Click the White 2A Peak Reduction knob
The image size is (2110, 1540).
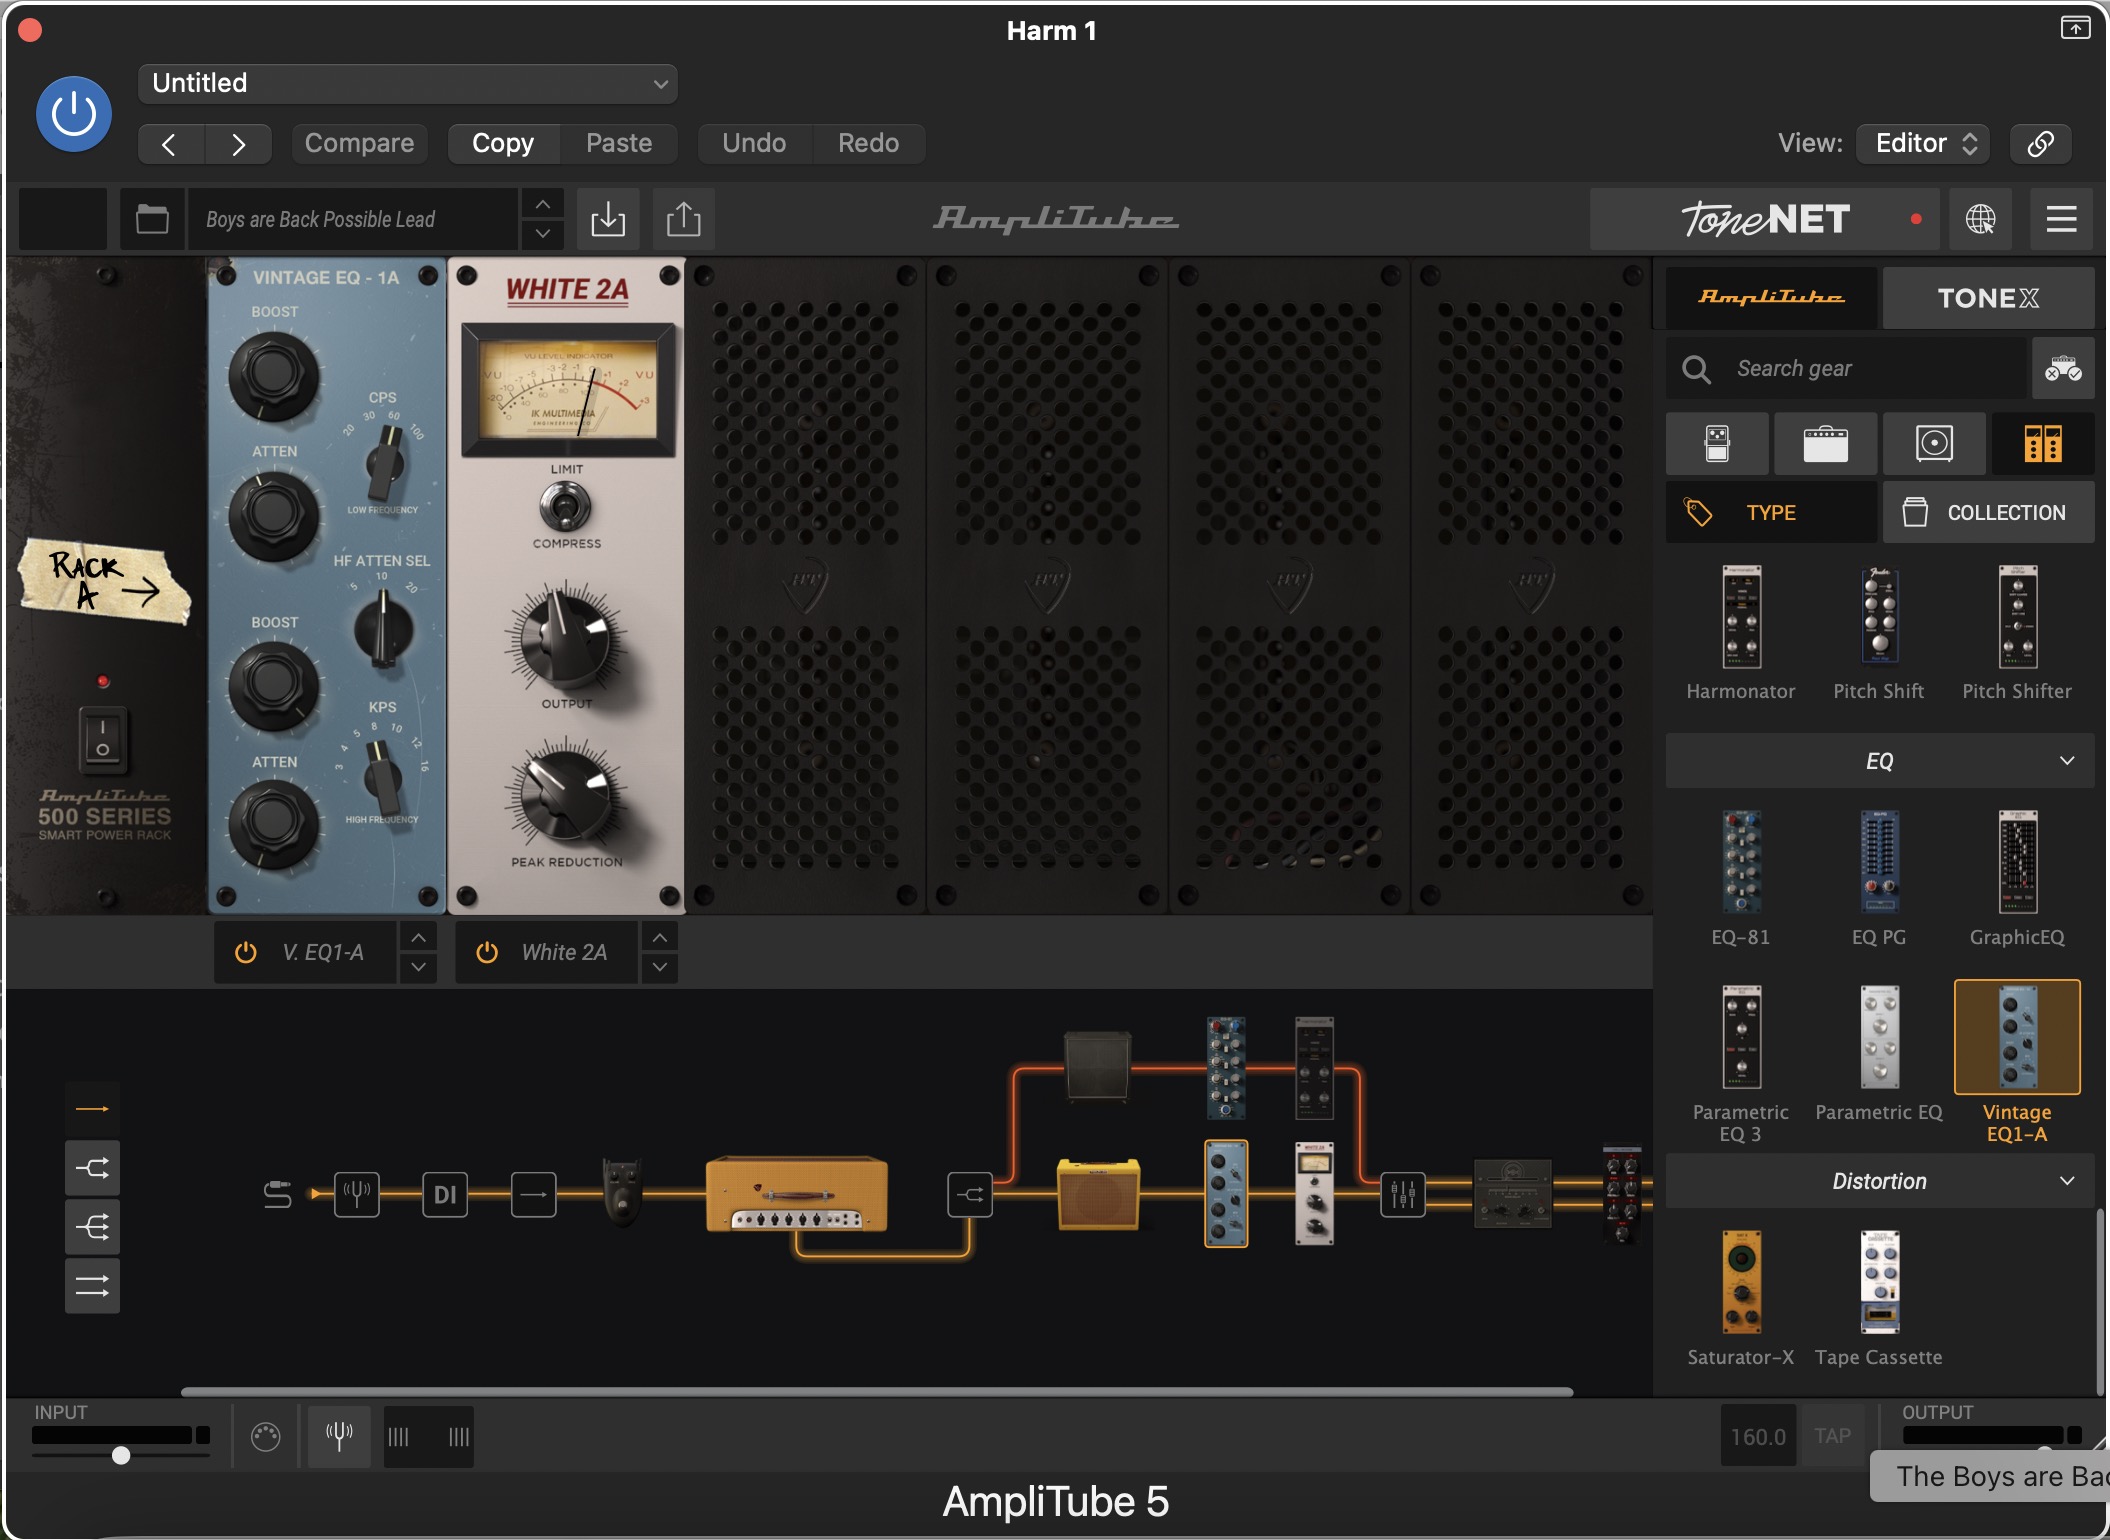pos(565,795)
